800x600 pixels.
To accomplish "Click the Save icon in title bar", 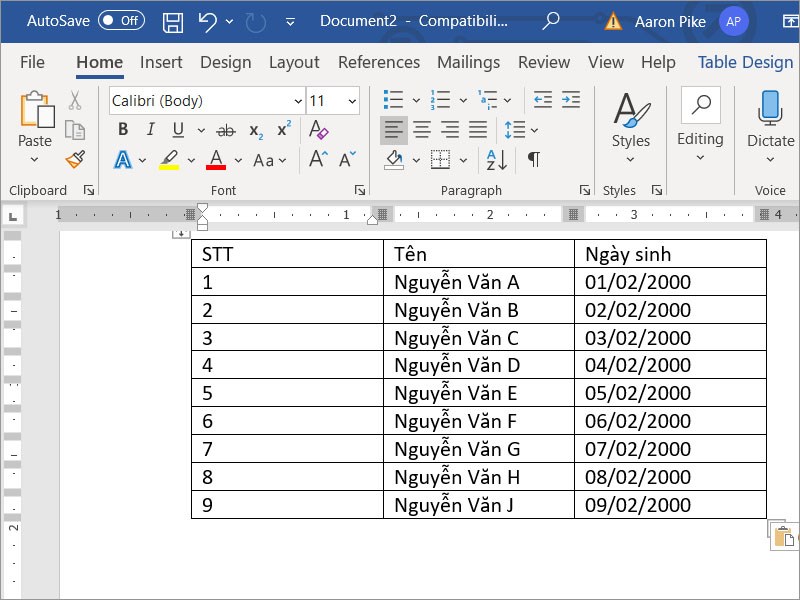I will [x=172, y=22].
